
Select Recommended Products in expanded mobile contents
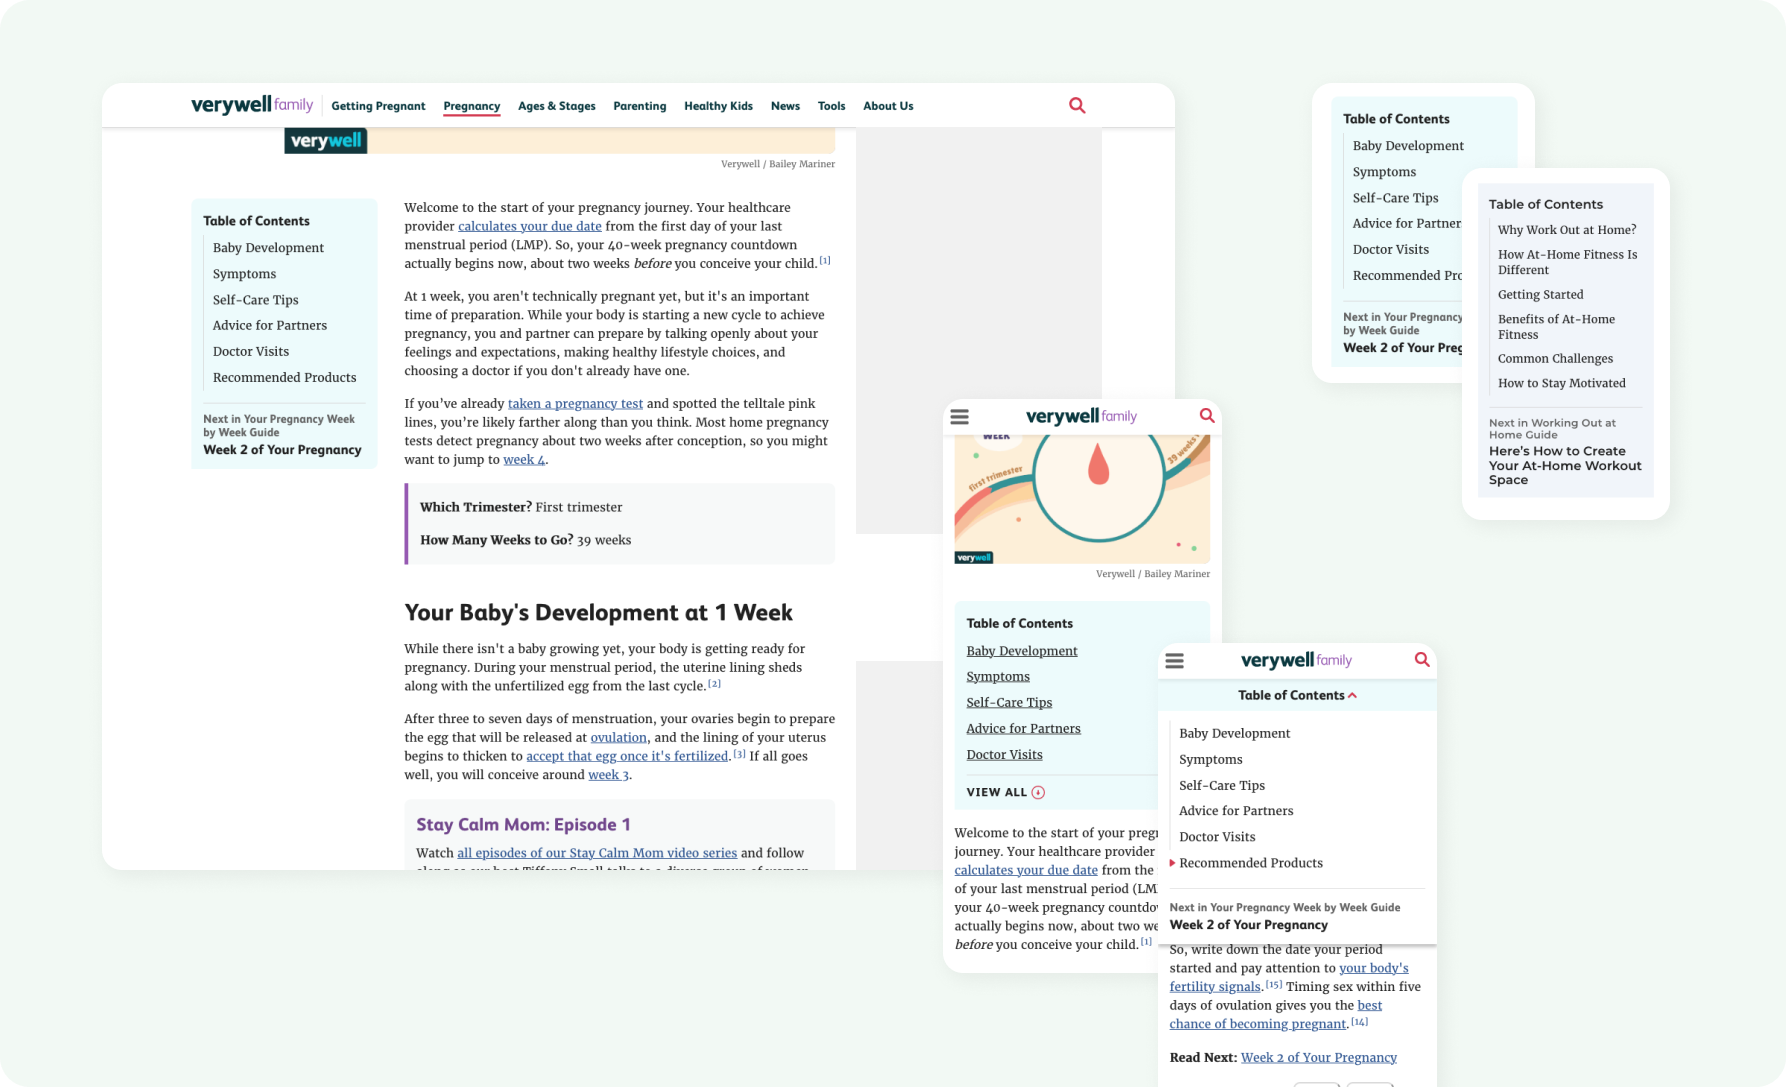pos(1250,863)
